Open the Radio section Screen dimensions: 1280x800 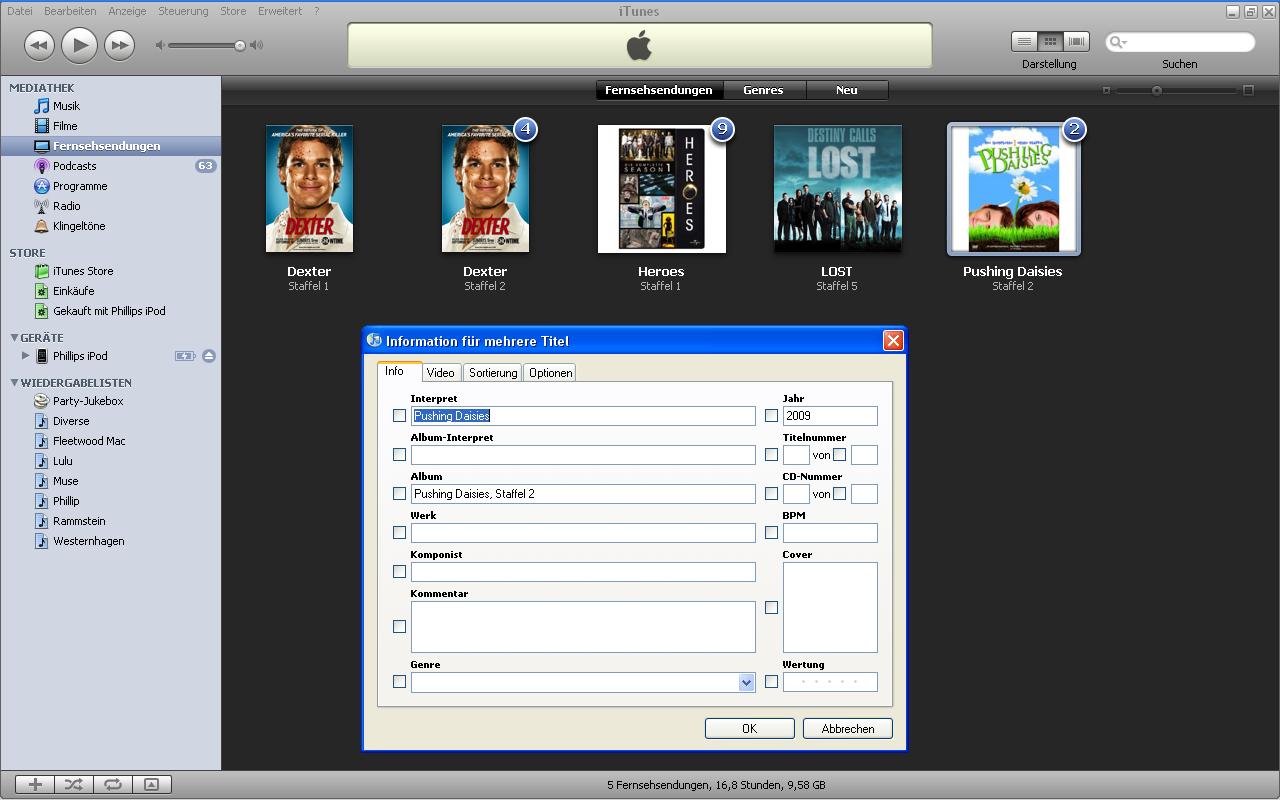coord(66,206)
